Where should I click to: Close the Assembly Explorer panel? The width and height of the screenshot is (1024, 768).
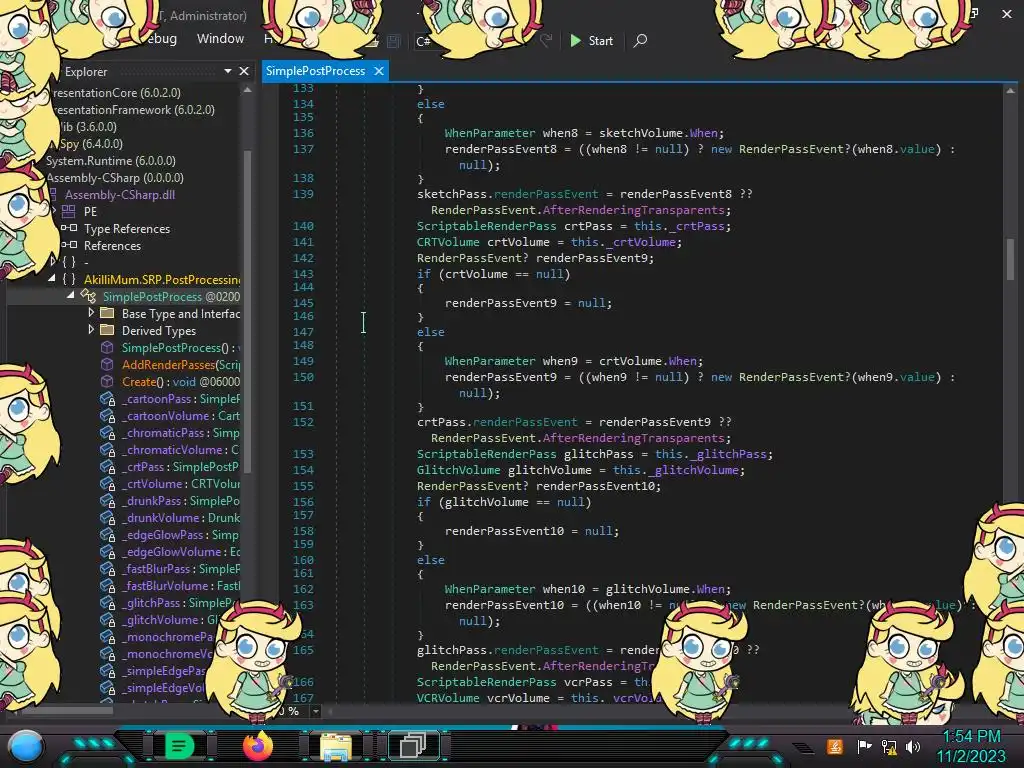244,71
